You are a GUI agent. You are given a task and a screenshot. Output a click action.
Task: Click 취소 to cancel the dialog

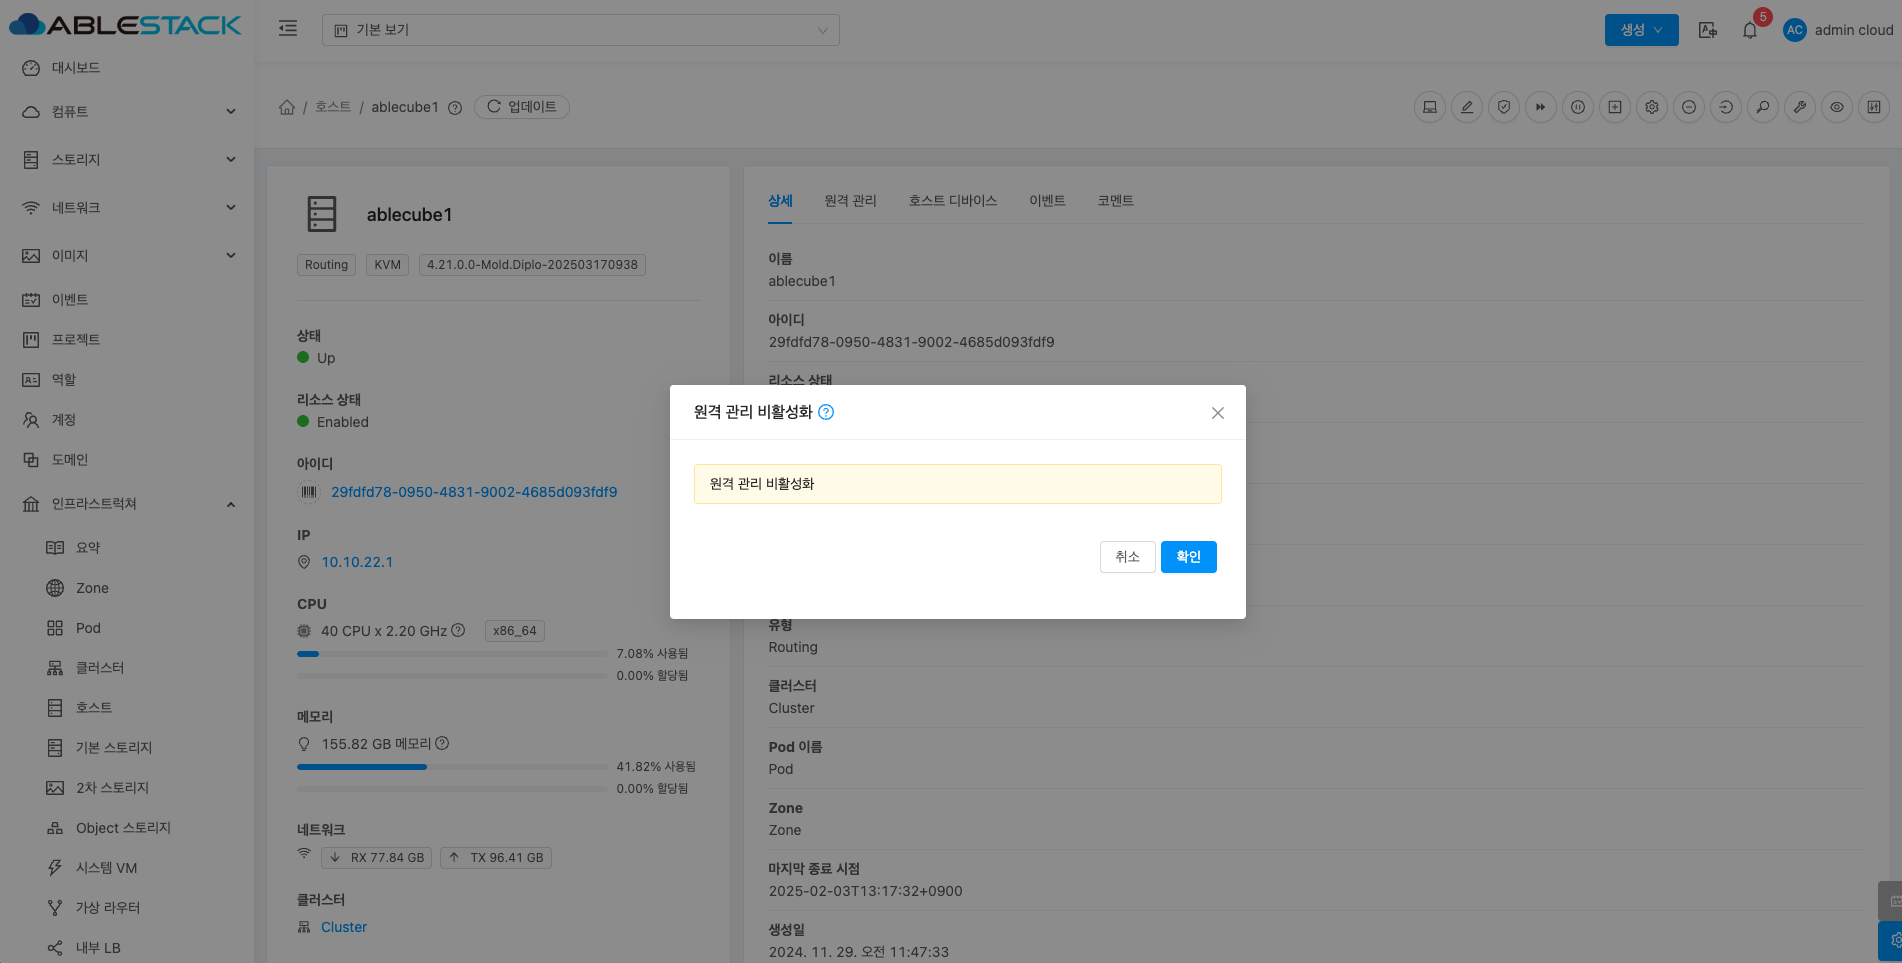[1127, 557]
